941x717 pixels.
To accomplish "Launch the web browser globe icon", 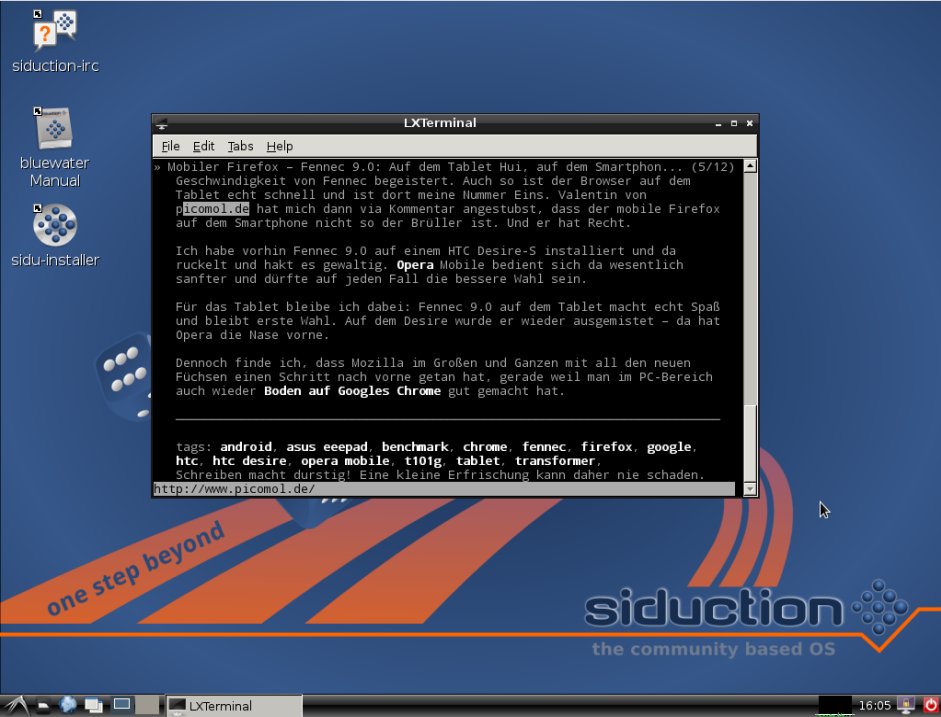I will coord(67,705).
